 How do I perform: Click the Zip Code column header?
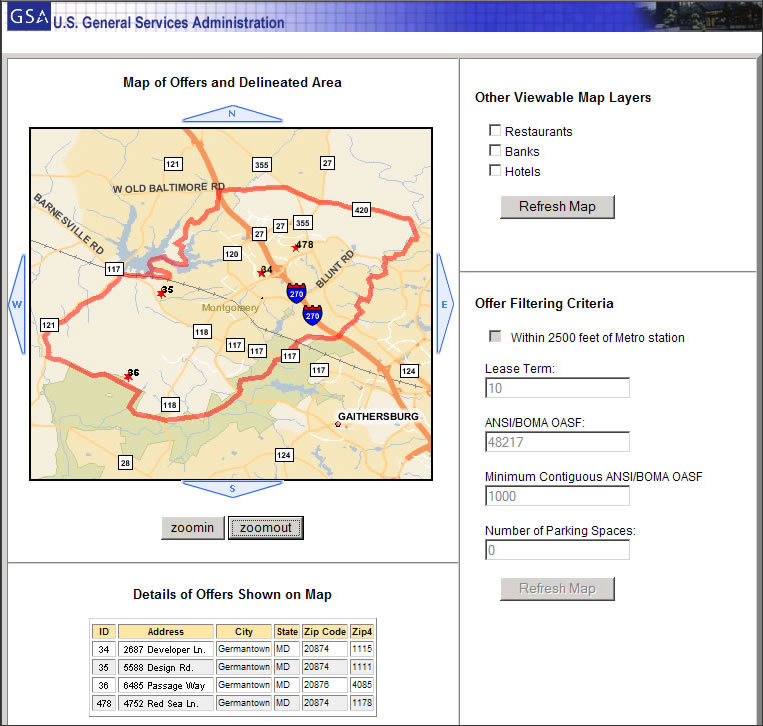325,632
